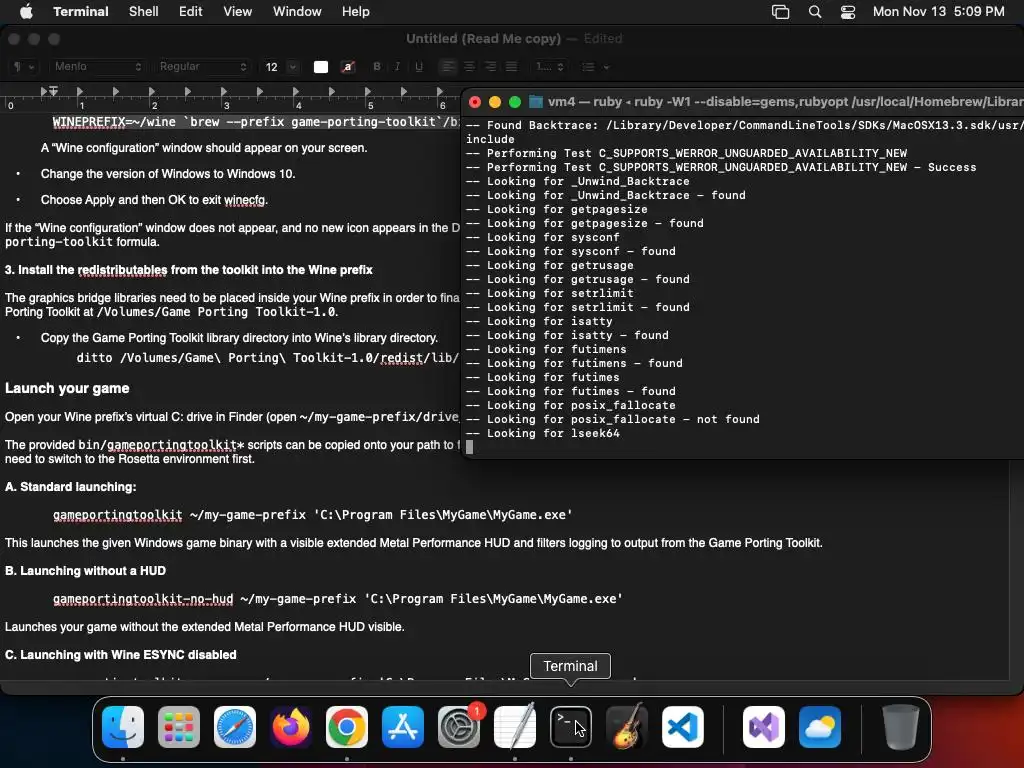Screen dimensions: 1024x768
Task: Click the Stage Manager menu bar icon
Action: (x=780, y=12)
